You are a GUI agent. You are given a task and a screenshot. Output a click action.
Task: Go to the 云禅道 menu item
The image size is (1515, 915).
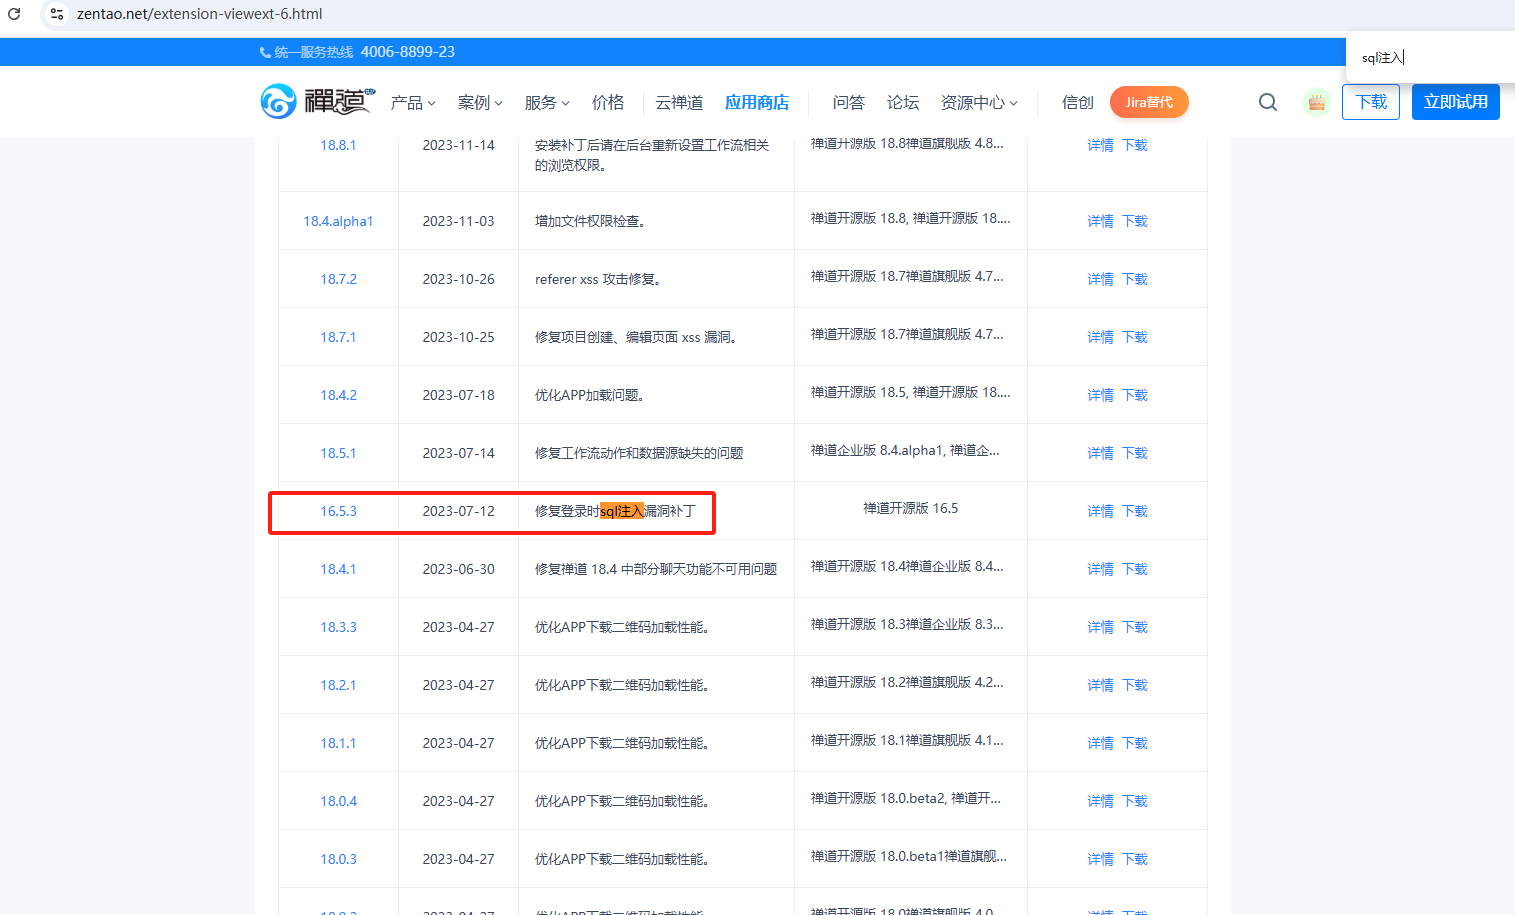pos(679,103)
